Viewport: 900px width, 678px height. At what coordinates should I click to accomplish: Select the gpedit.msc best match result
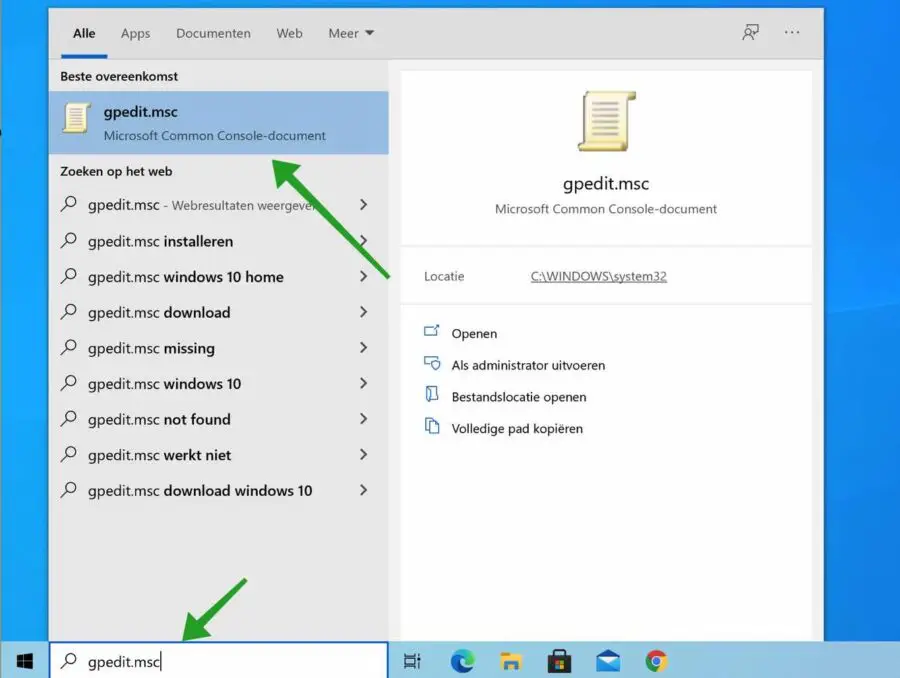tap(219, 122)
